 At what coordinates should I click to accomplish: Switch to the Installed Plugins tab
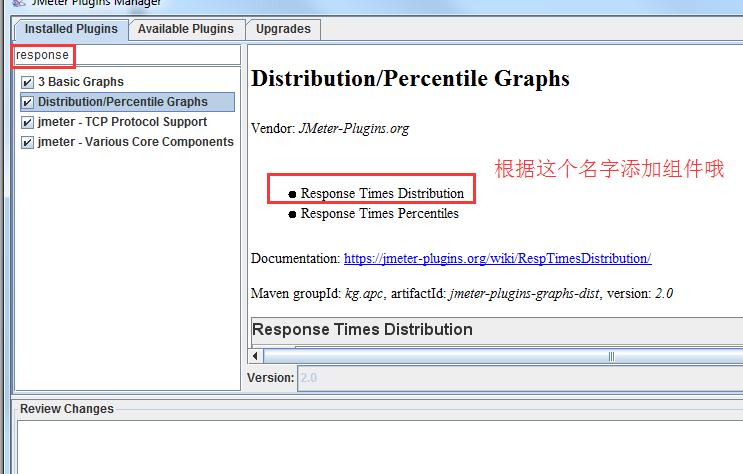71,29
